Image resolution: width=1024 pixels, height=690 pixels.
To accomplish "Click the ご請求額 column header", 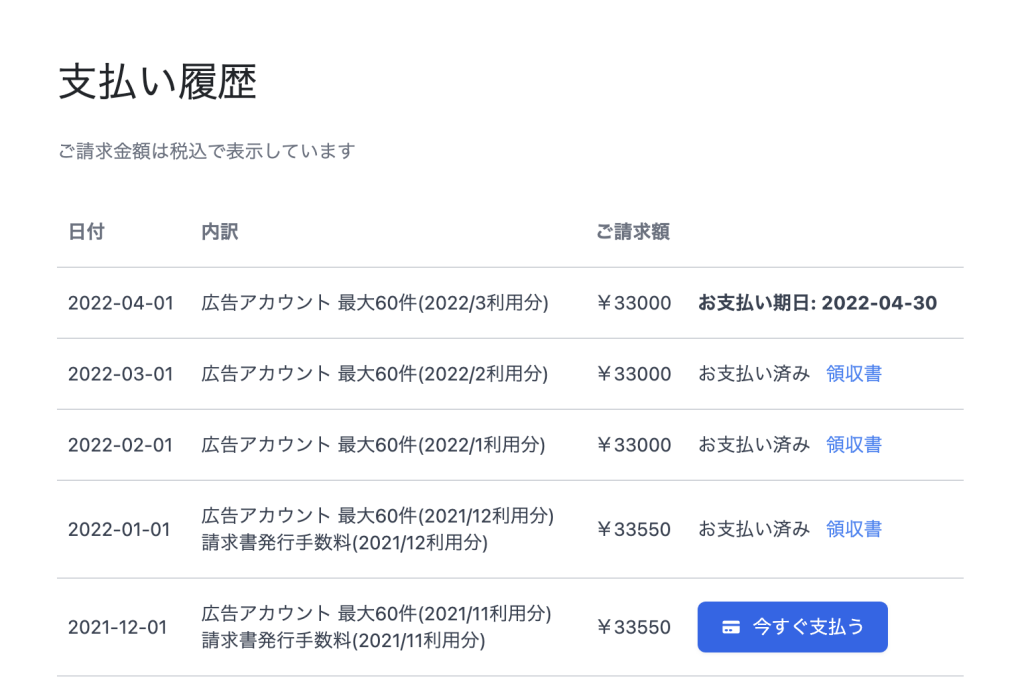I will click(633, 232).
